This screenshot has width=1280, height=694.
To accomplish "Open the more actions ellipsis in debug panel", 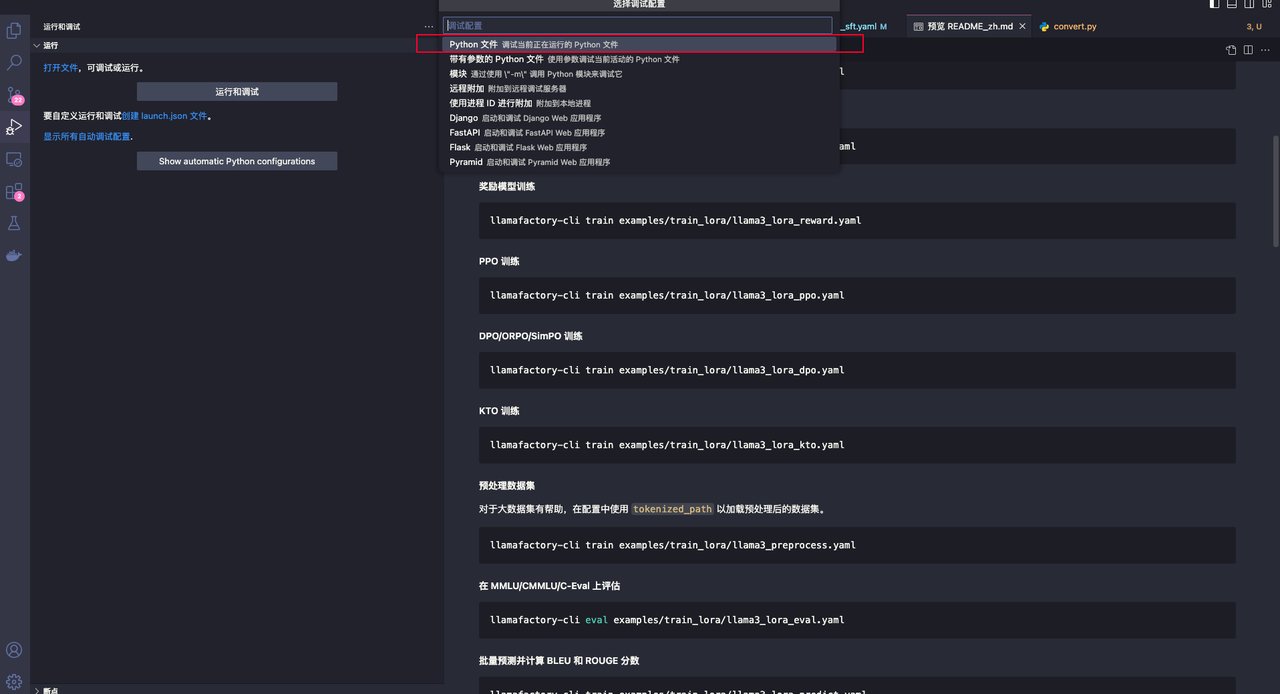I will pos(429,26).
